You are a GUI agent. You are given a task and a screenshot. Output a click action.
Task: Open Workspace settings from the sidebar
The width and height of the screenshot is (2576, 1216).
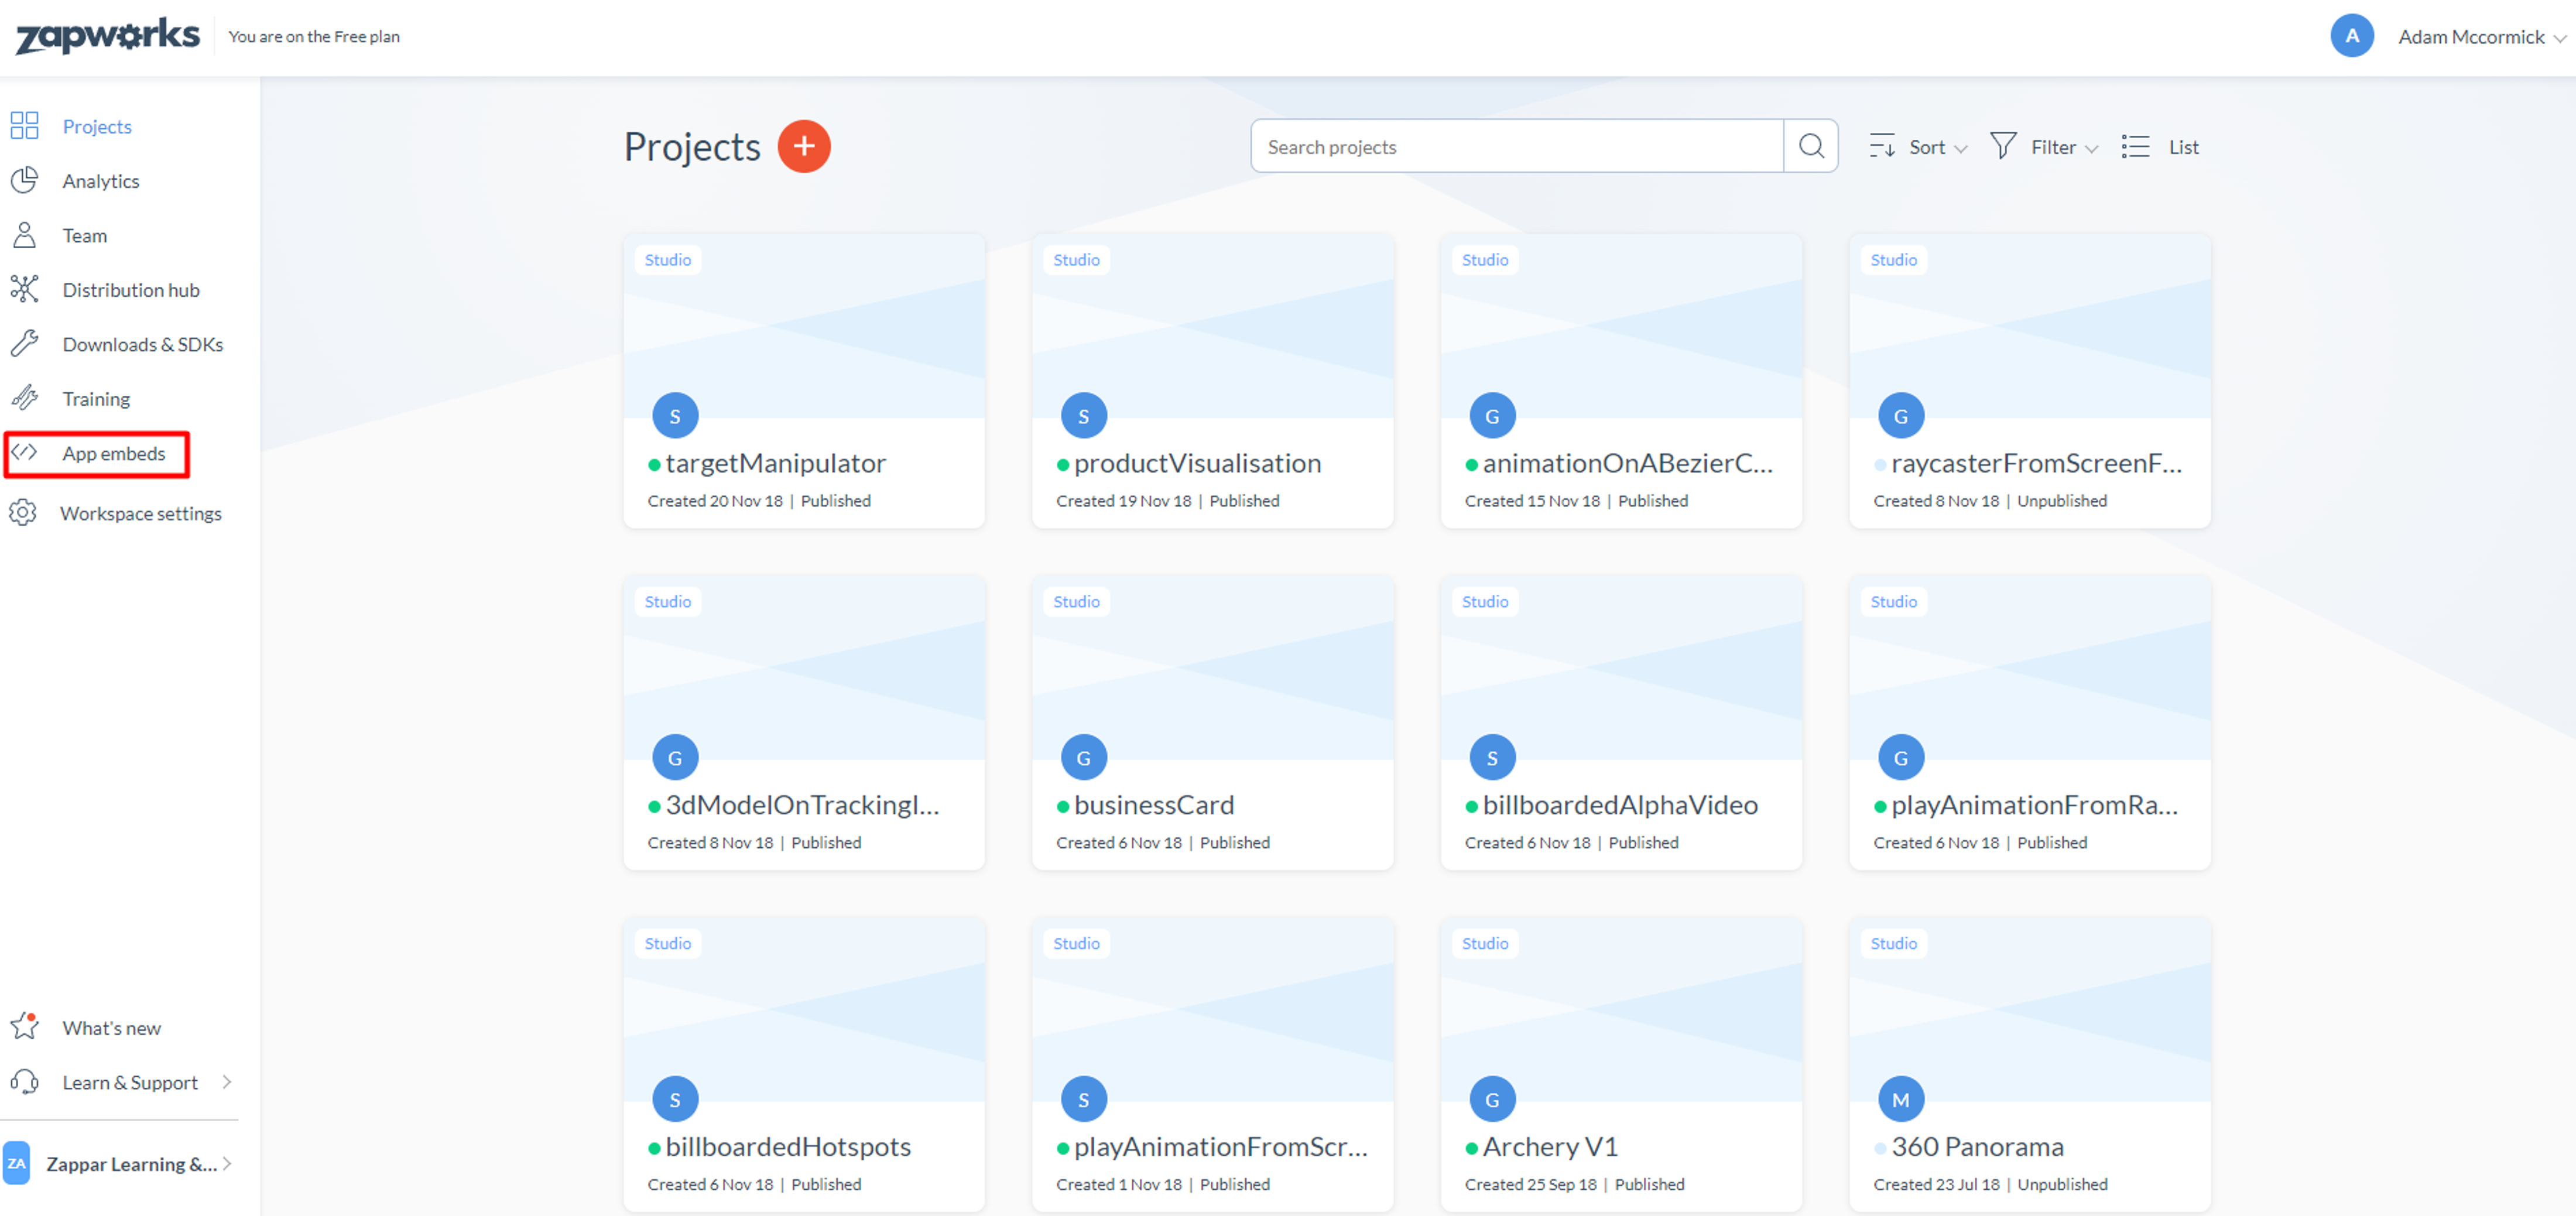pos(140,513)
